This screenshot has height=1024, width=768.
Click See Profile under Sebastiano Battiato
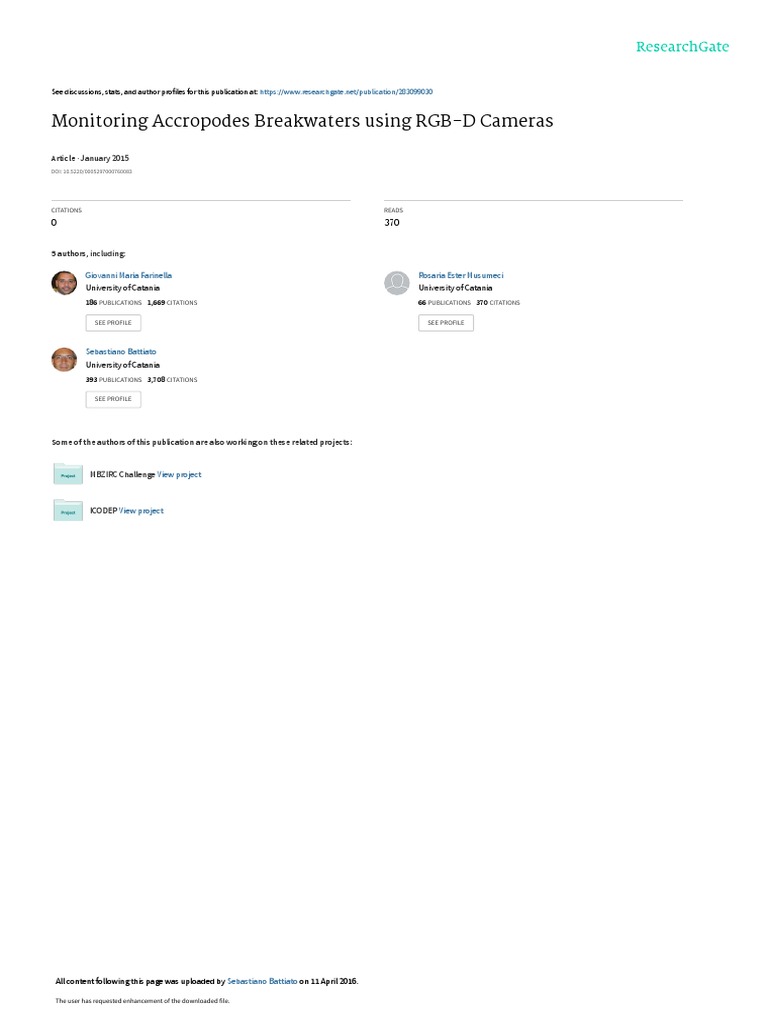point(113,399)
